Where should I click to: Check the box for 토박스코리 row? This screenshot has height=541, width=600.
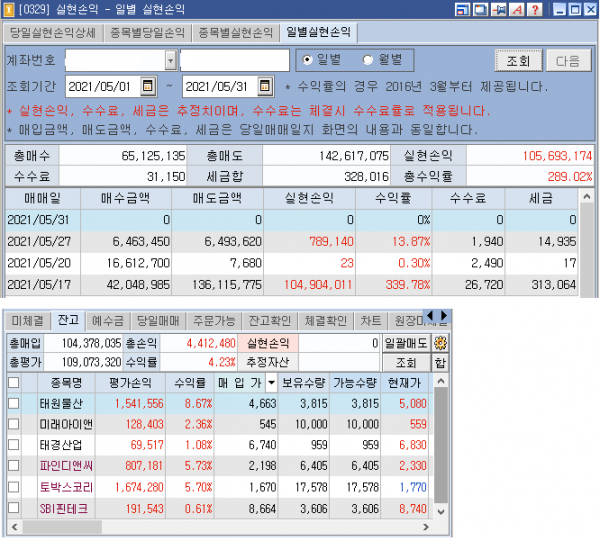pyautogui.click(x=14, y=487)
